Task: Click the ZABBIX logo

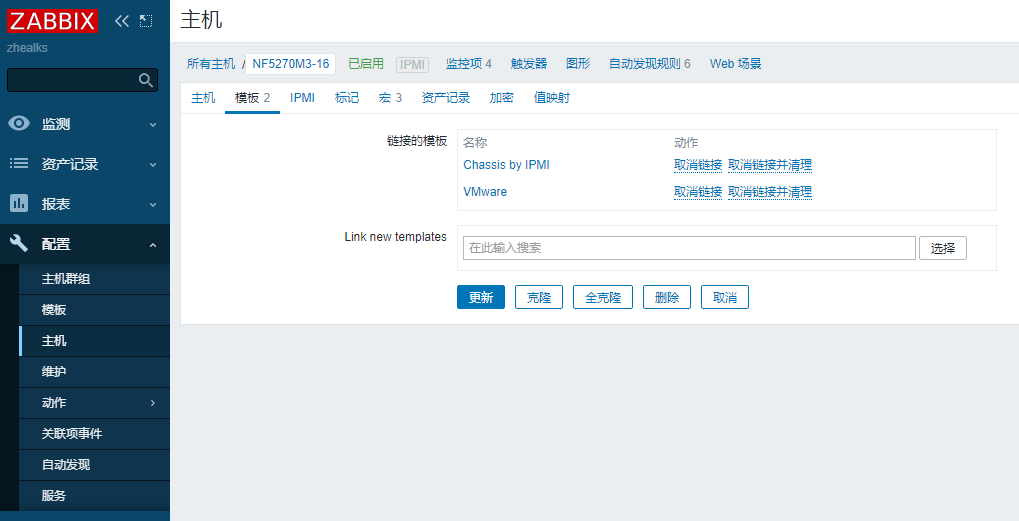Action: [x=53, y=21]
